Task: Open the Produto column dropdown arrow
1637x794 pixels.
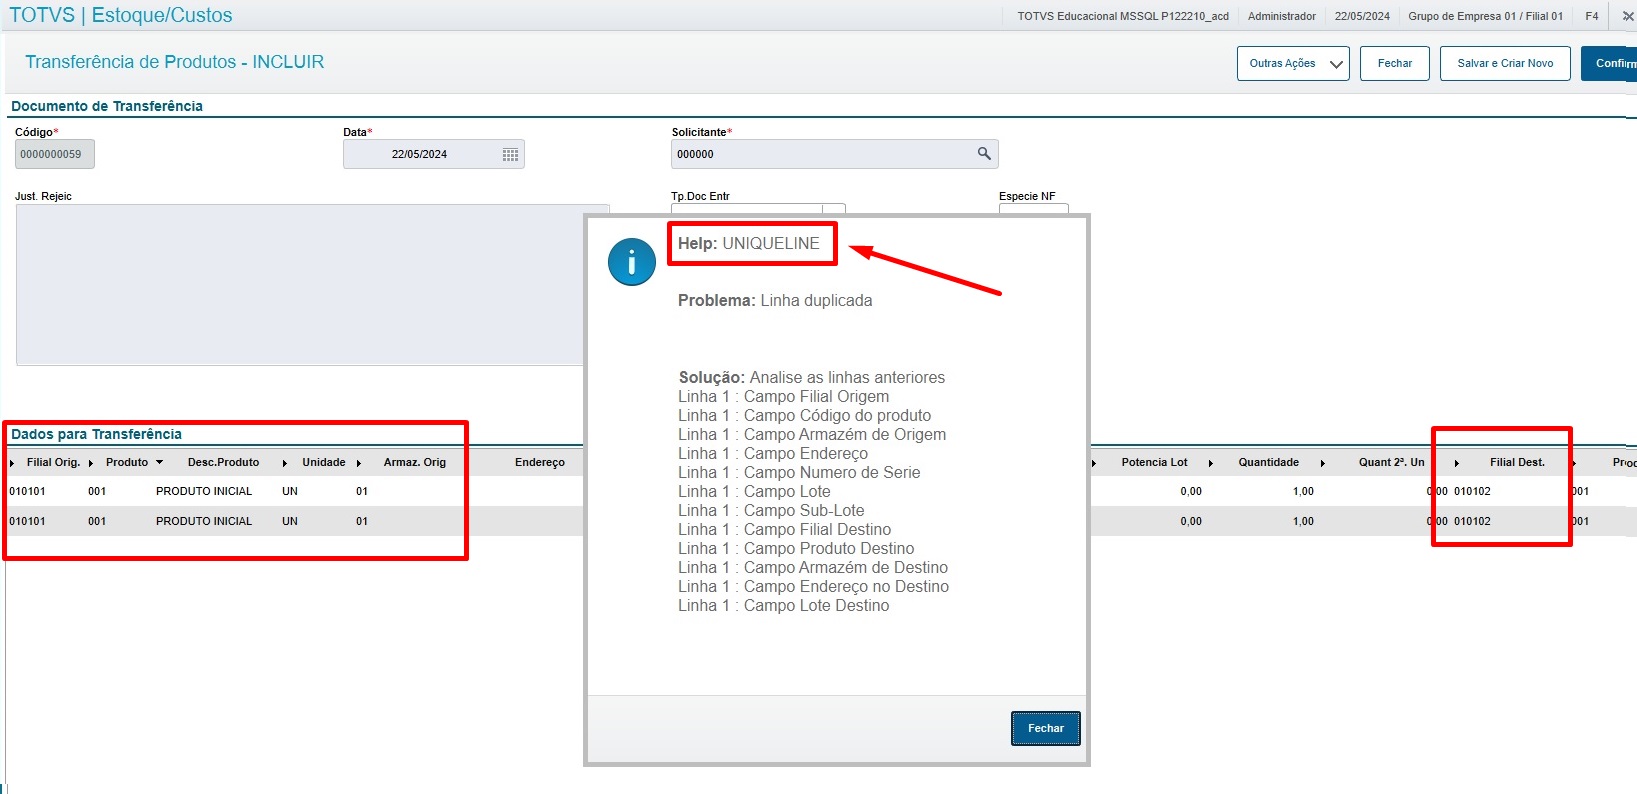Action: click(159, 462)
